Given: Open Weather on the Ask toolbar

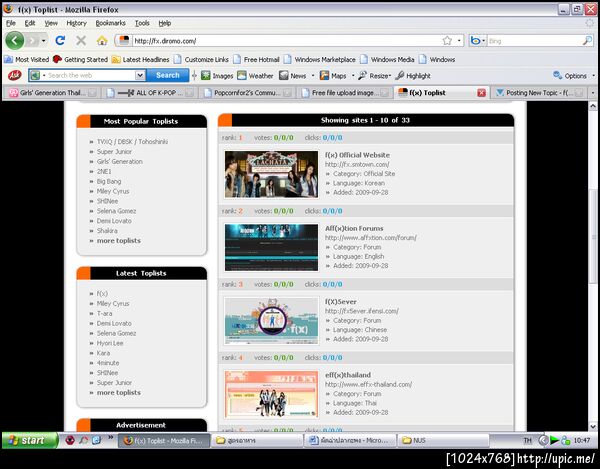Looking at the screenshot, I should click(x=255, y=76).
